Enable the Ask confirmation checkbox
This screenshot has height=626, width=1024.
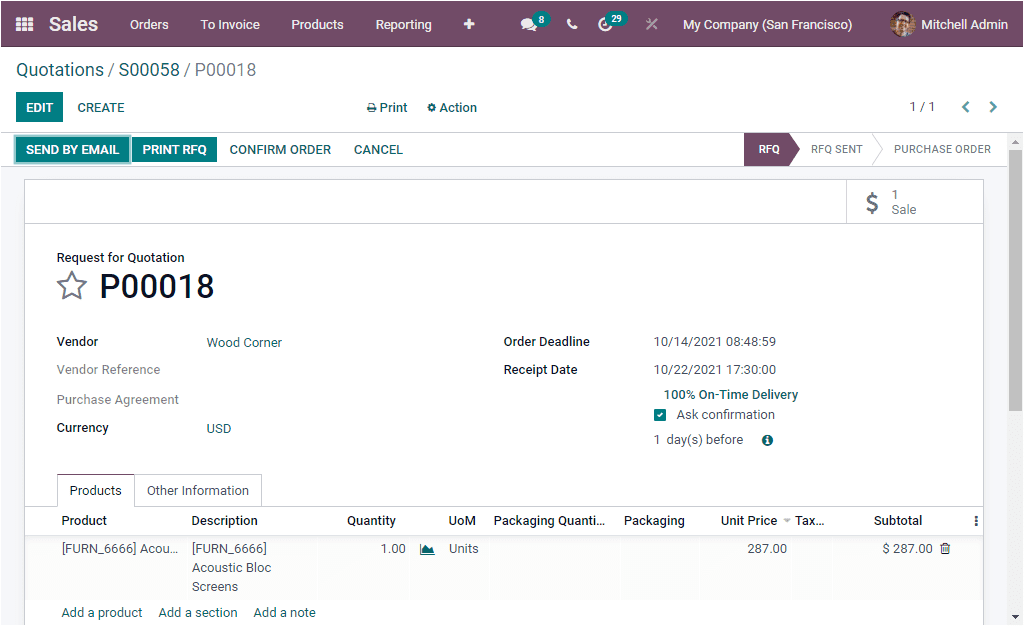point(659,414)
